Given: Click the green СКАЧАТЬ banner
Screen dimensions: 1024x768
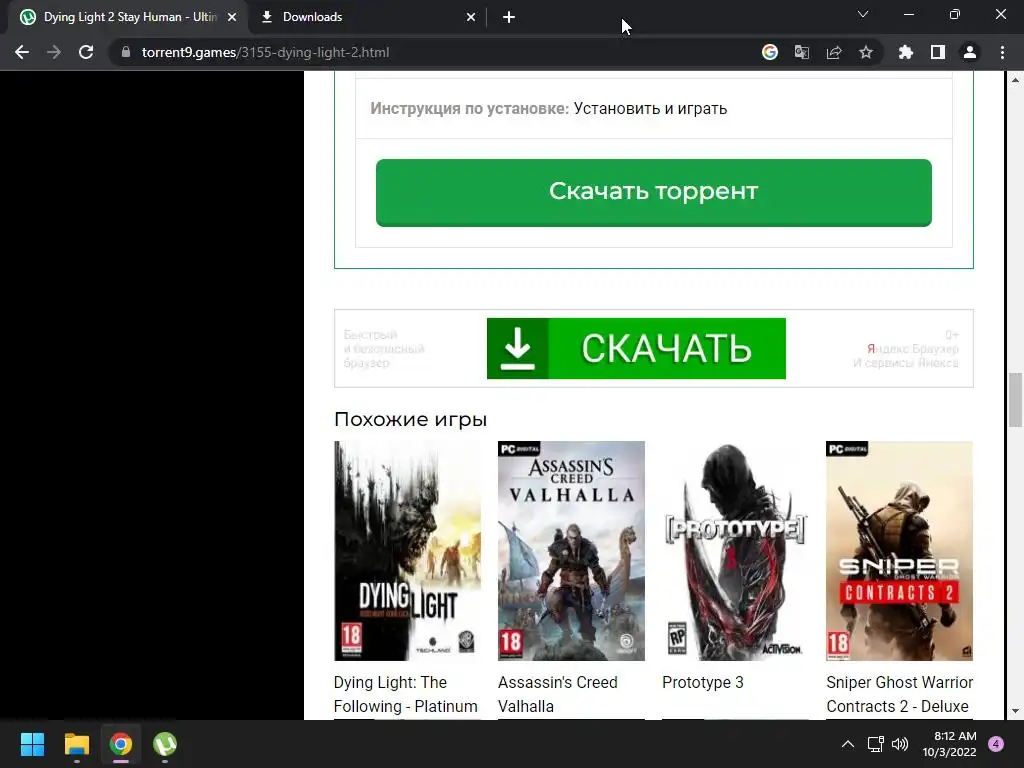Looking at the screenshot, I should coord(636,348).
